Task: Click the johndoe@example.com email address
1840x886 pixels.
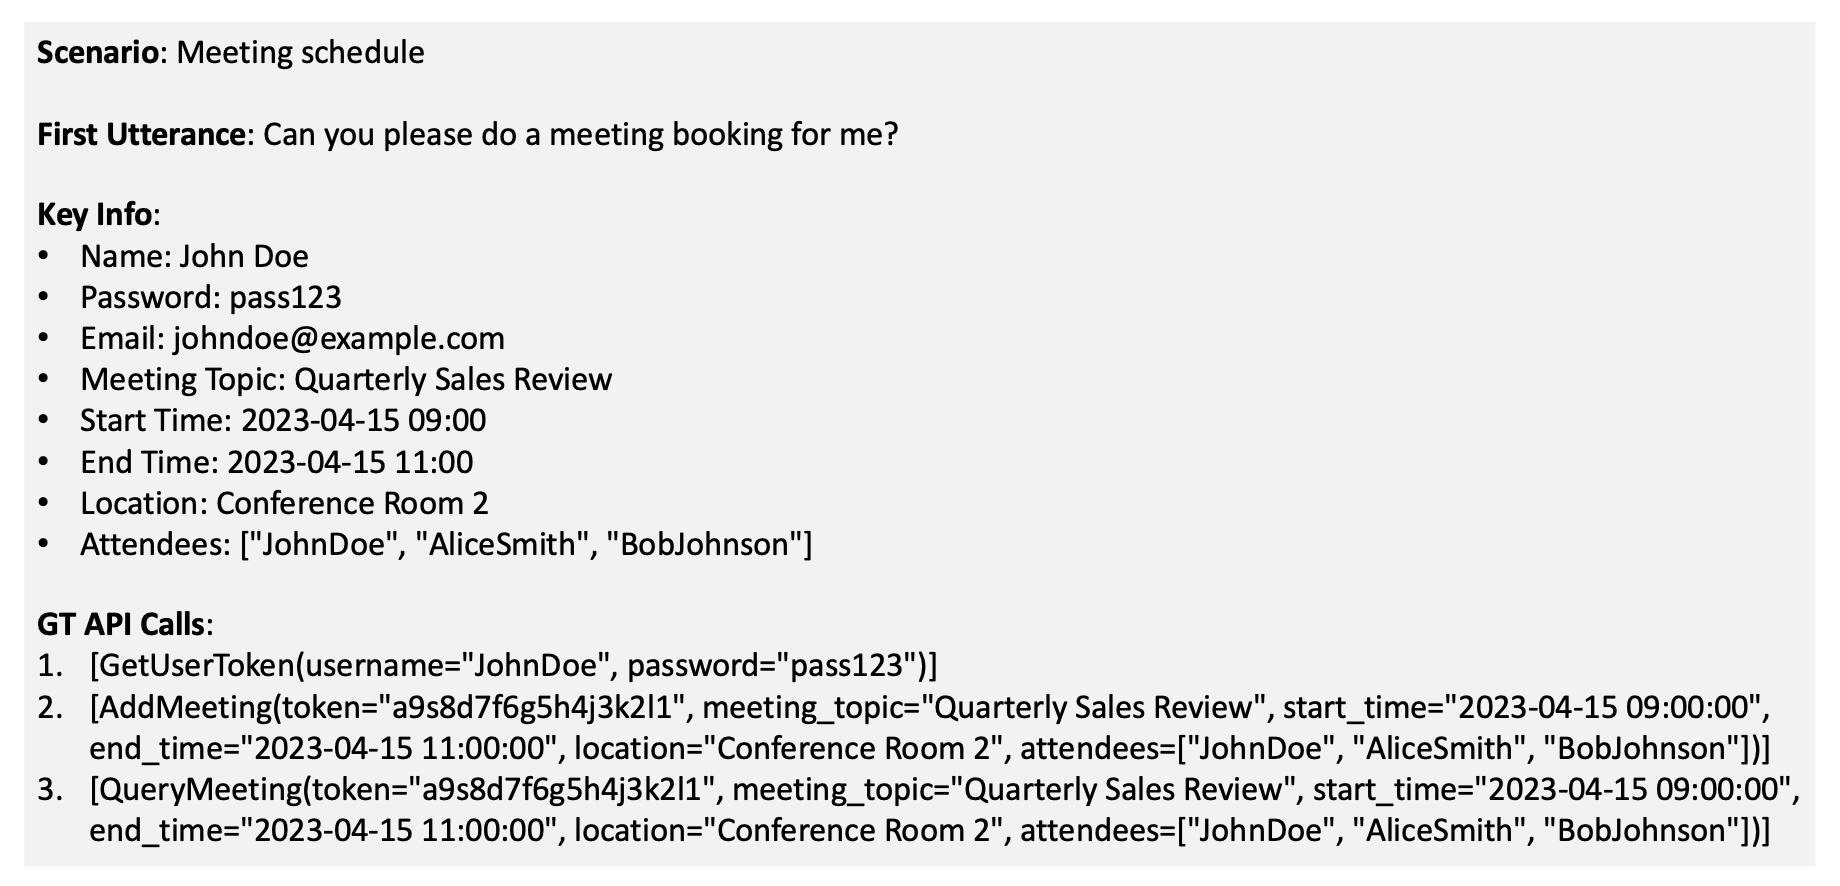Action: click(339, 338)
